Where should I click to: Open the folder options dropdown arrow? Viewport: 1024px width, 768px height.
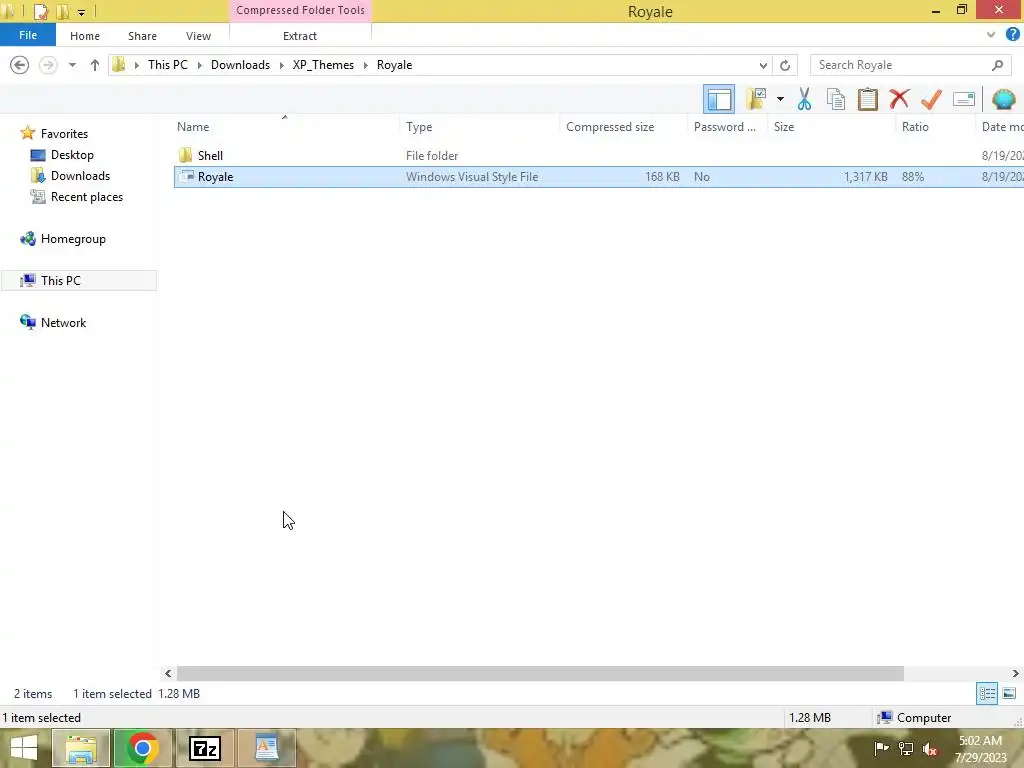point(780,99)
